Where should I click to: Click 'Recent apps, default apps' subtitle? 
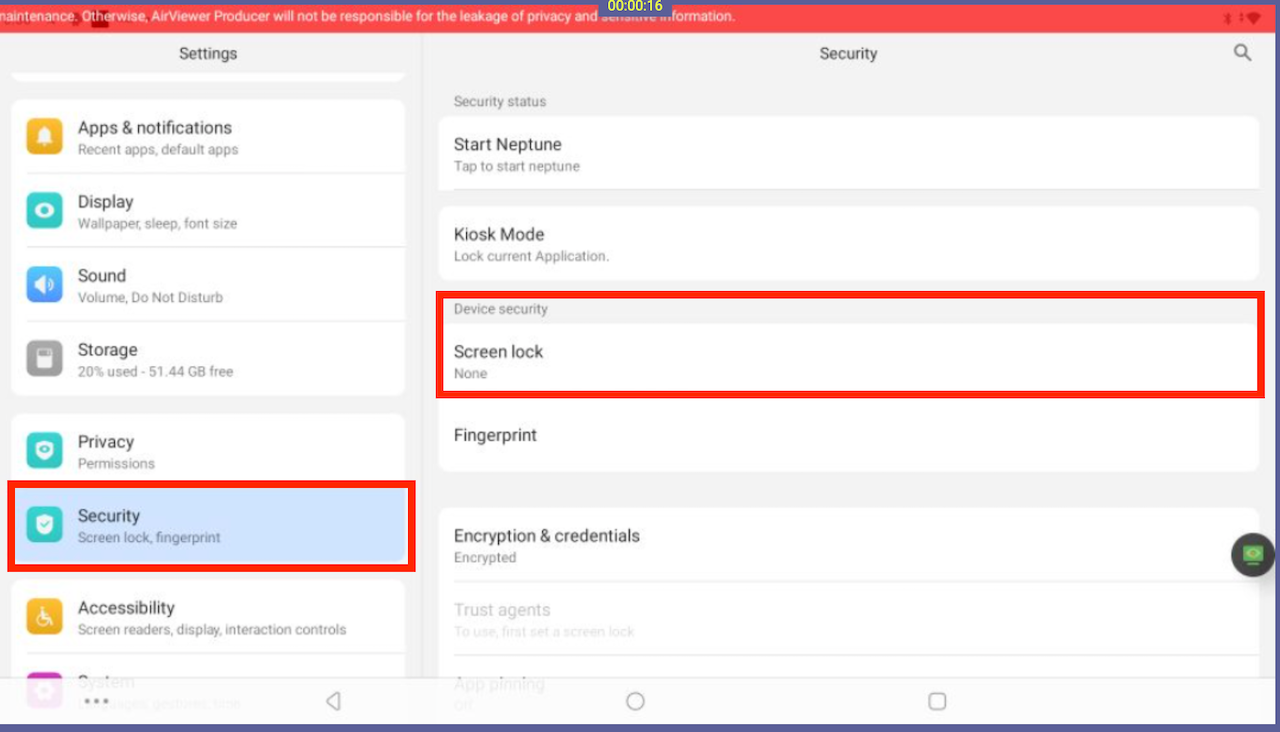click(x=158, y=150)
